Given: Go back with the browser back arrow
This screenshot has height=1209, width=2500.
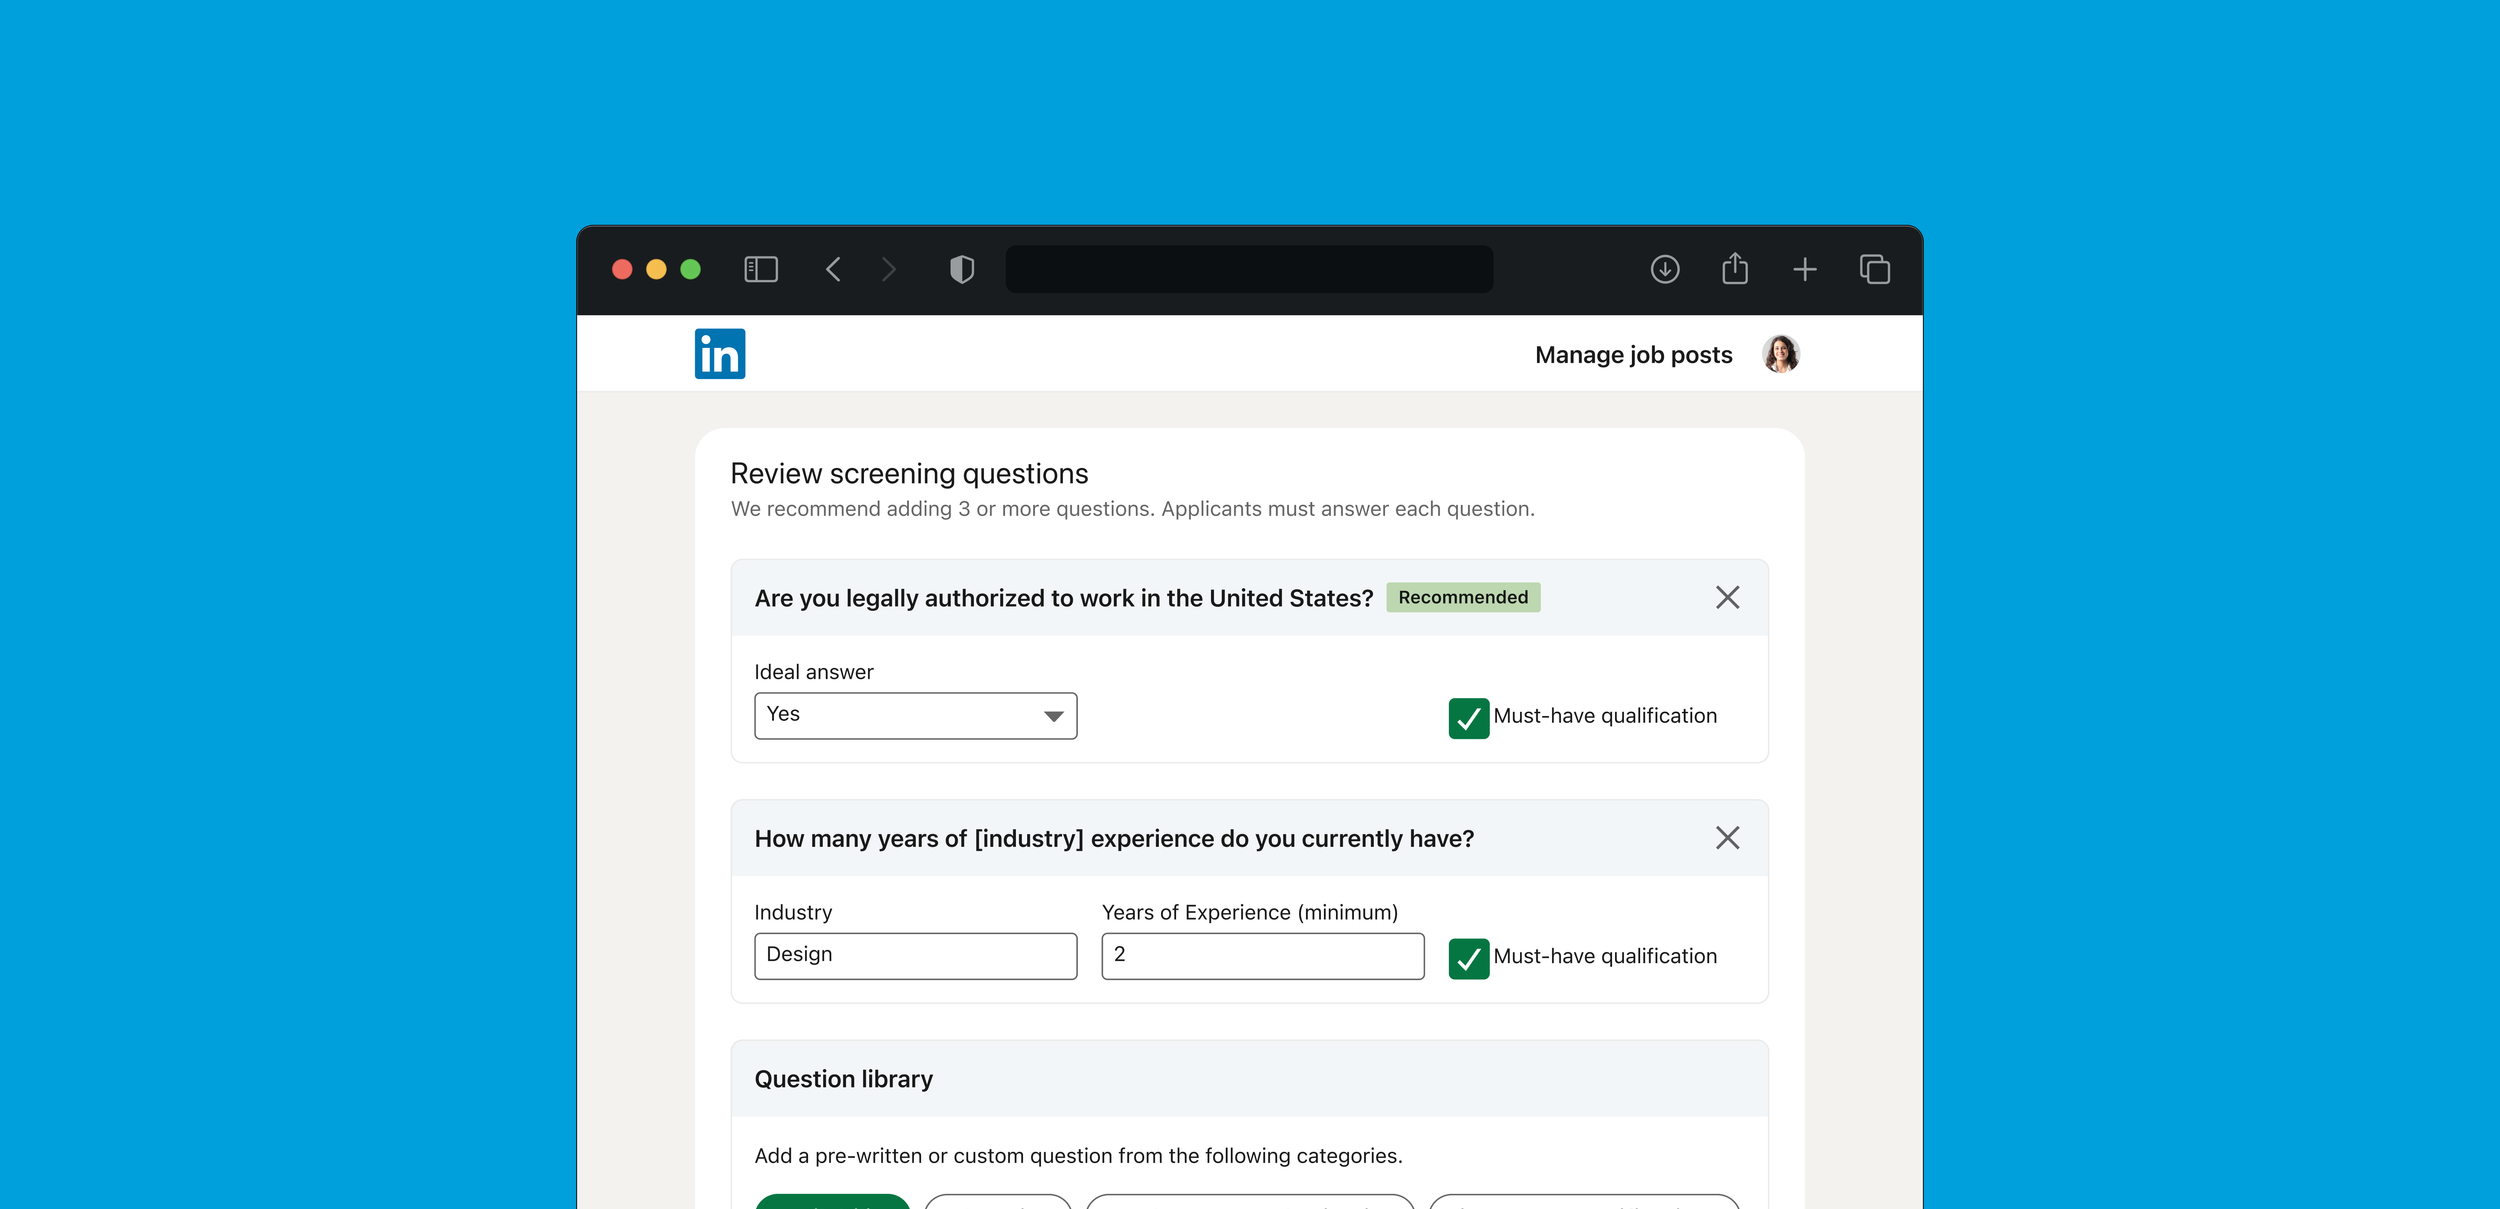Looking at the screenshot, I should click(833, 269).
